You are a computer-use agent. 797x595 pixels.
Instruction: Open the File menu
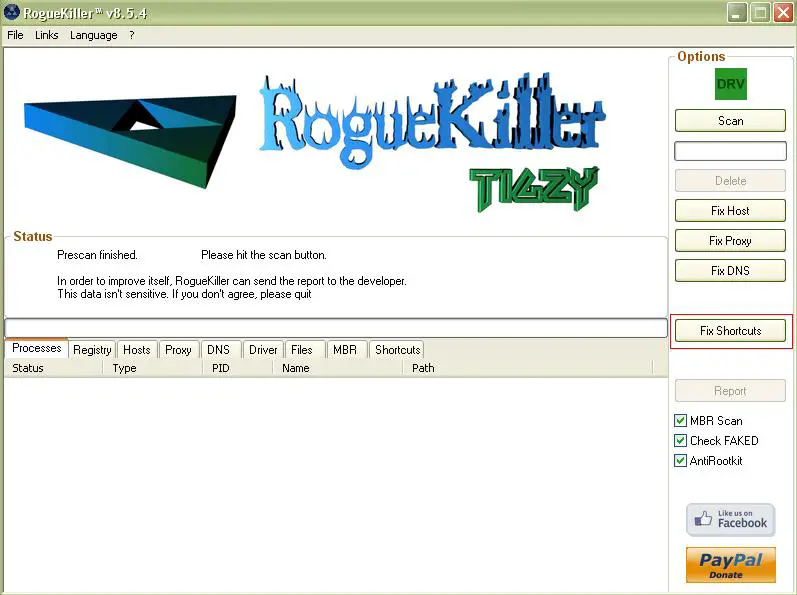15,35
